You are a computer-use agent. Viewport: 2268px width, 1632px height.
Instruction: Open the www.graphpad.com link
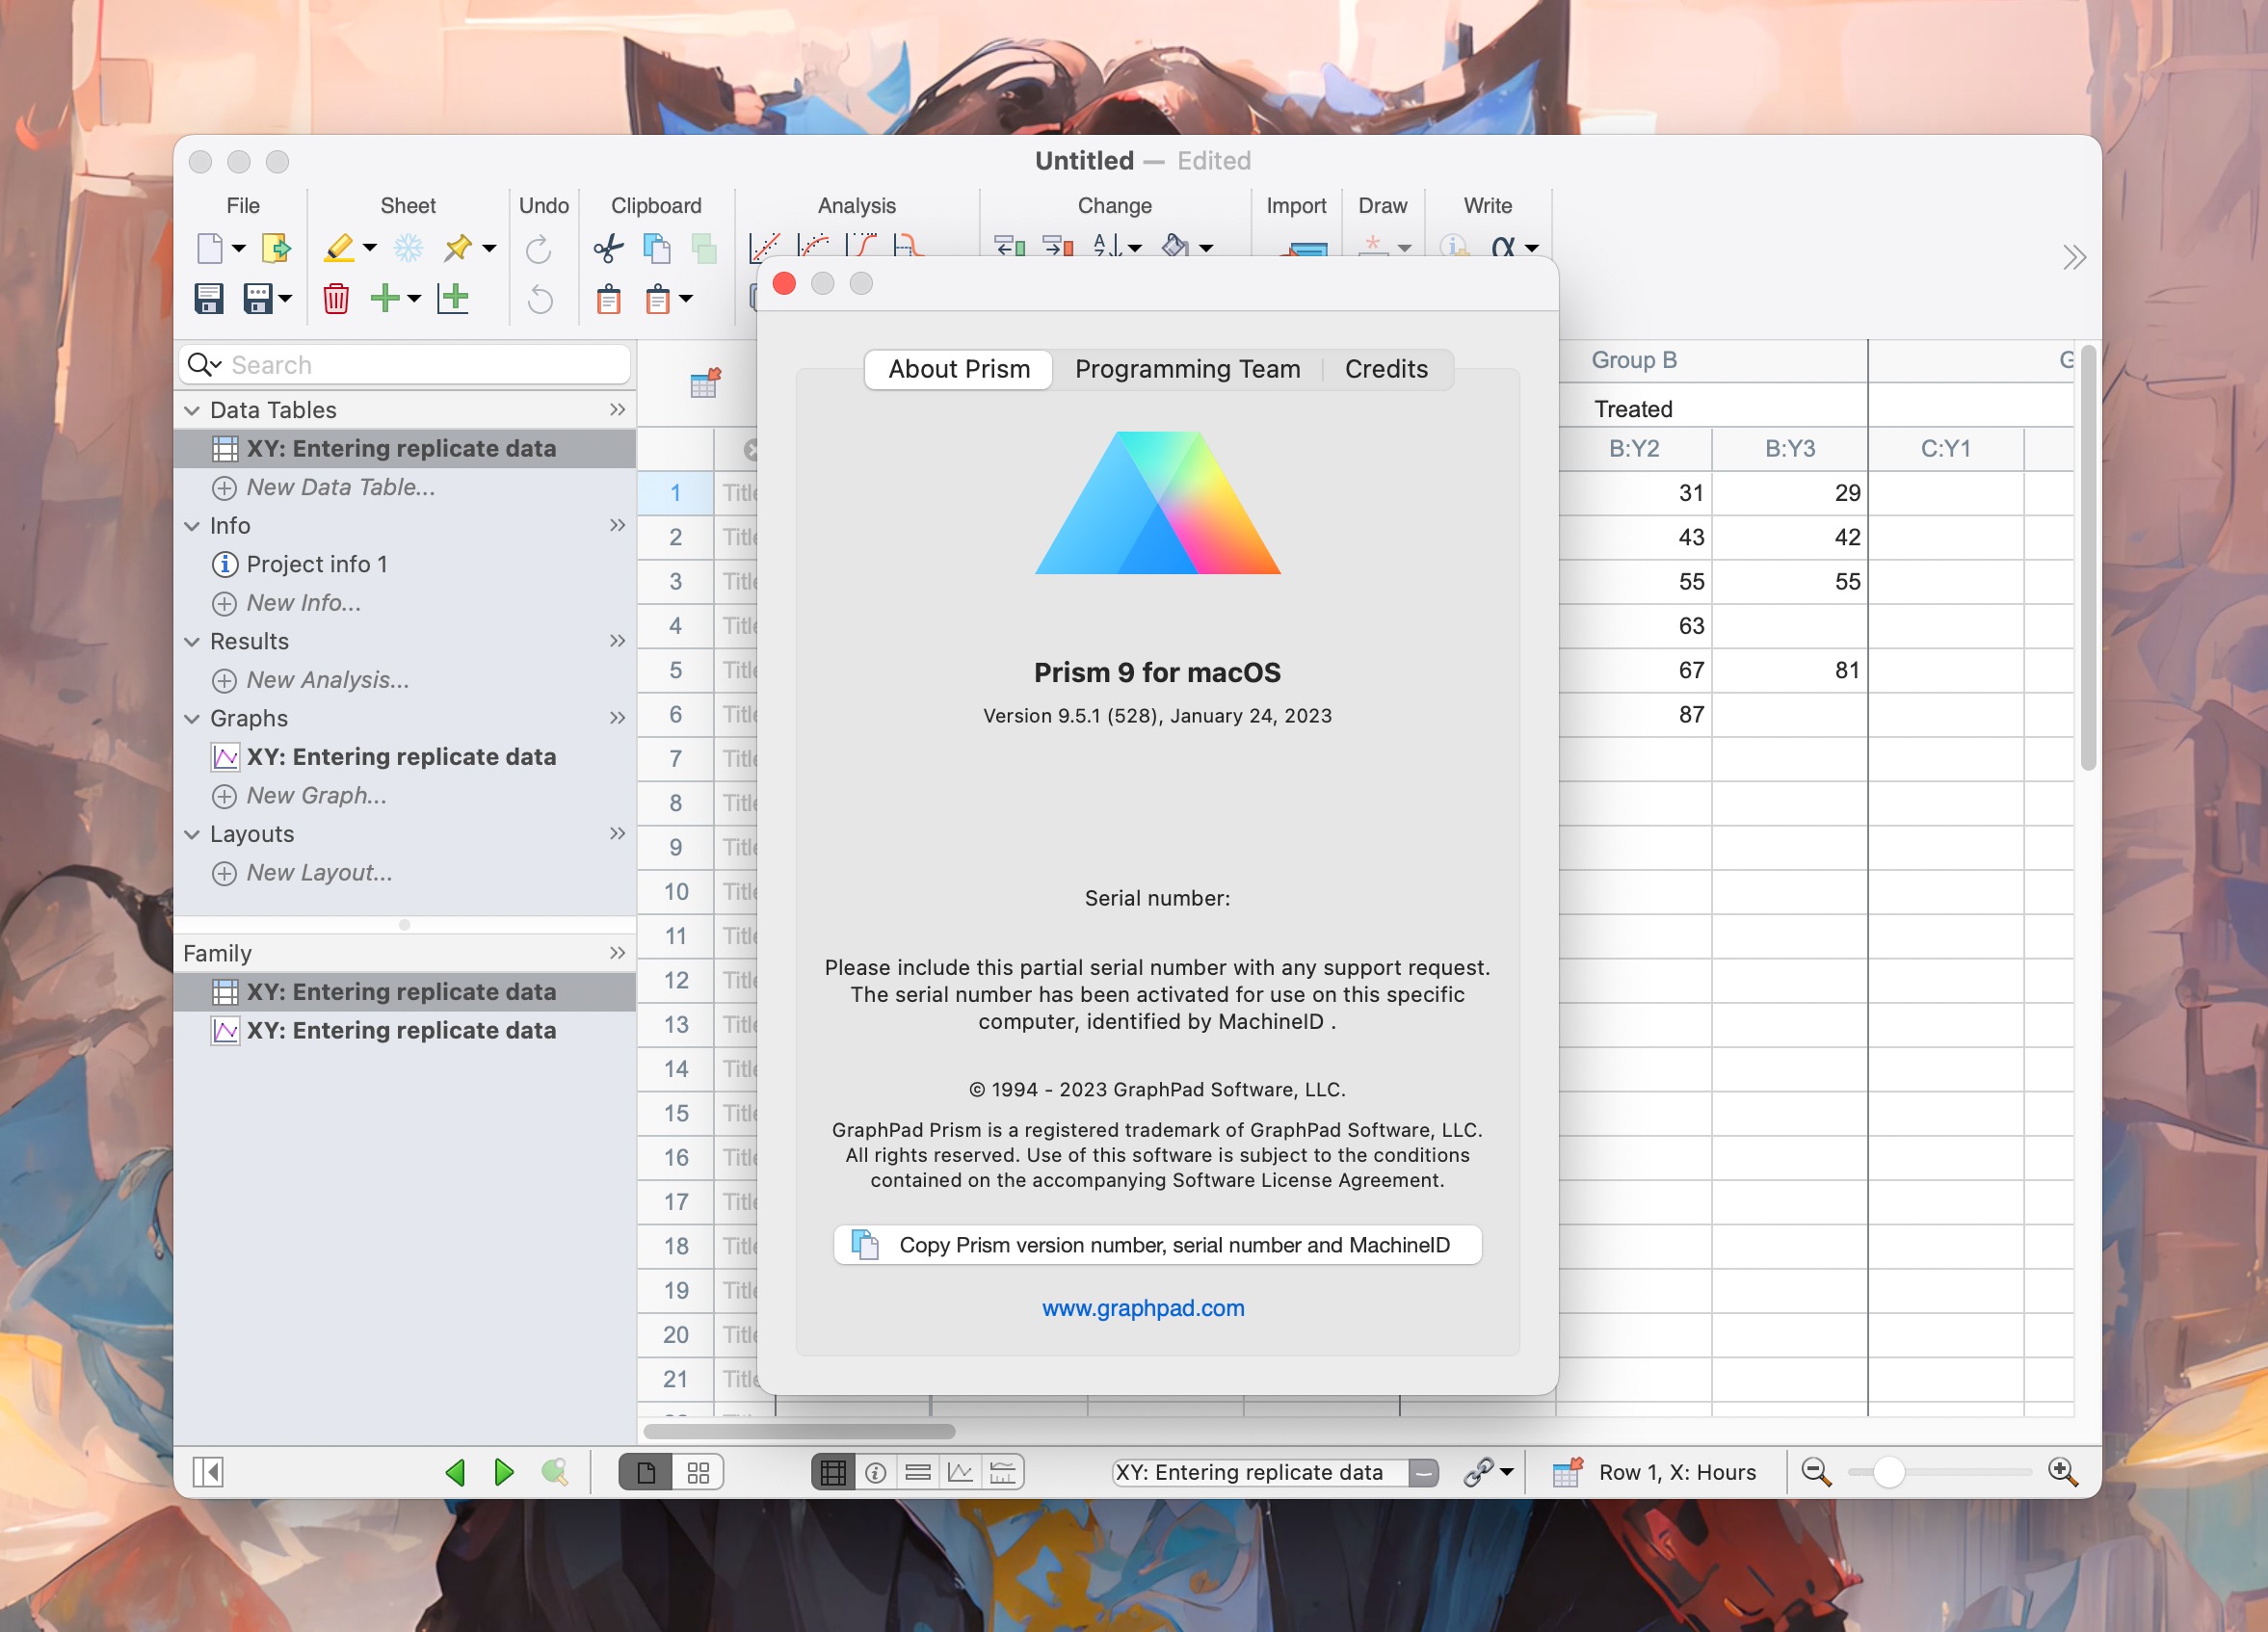tap(1143, 1308)
